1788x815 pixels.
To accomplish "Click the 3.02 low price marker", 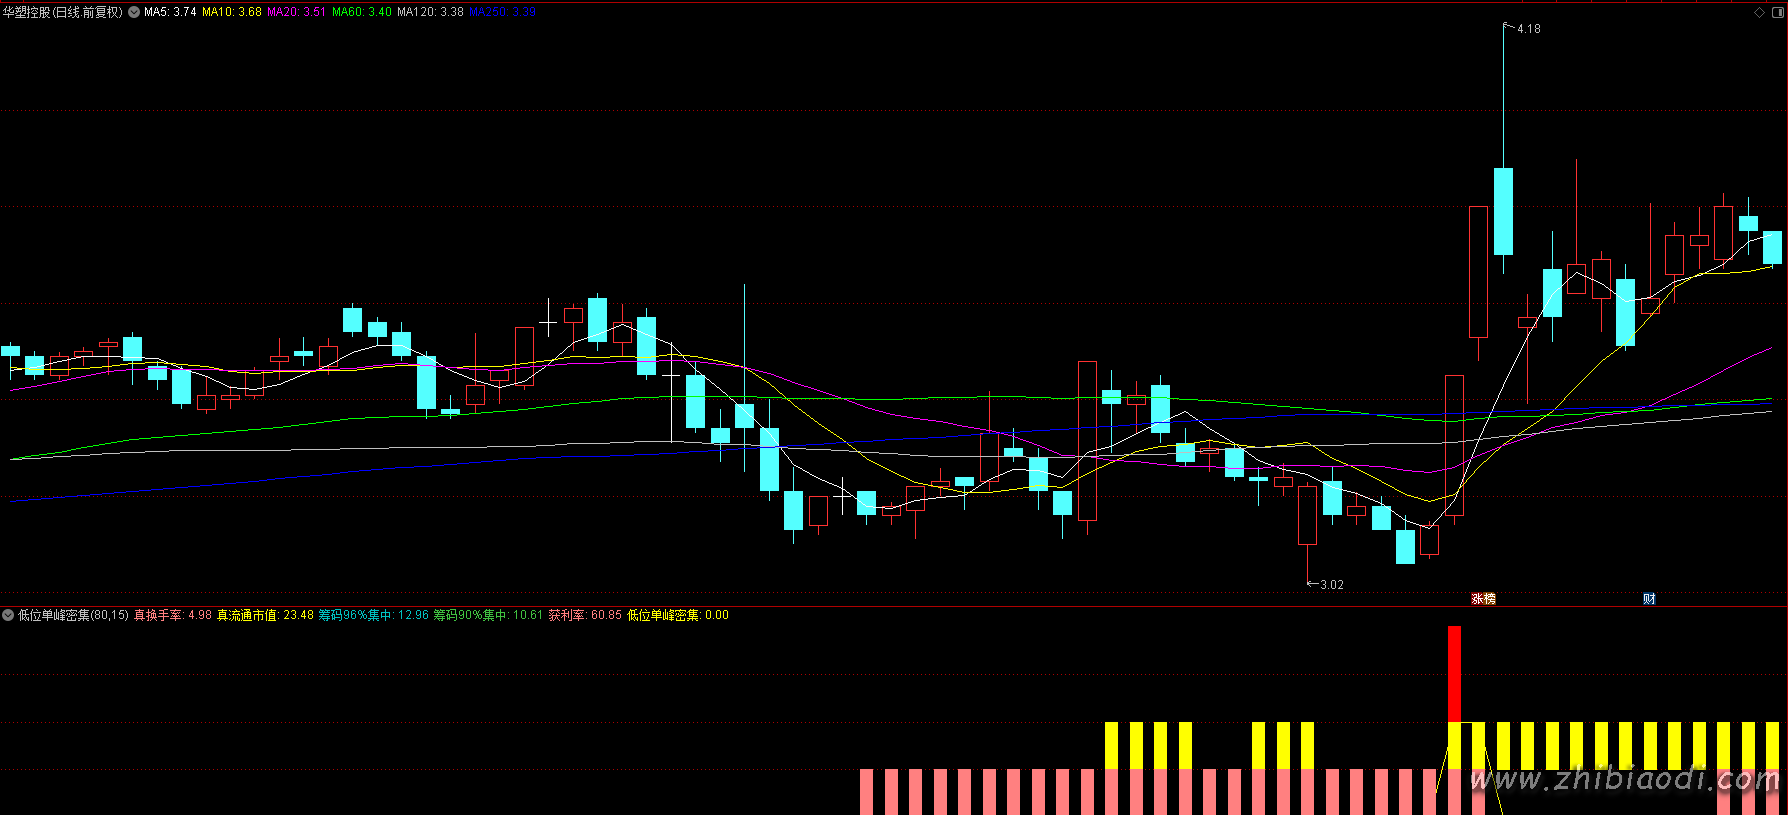I will (1331, 585).
